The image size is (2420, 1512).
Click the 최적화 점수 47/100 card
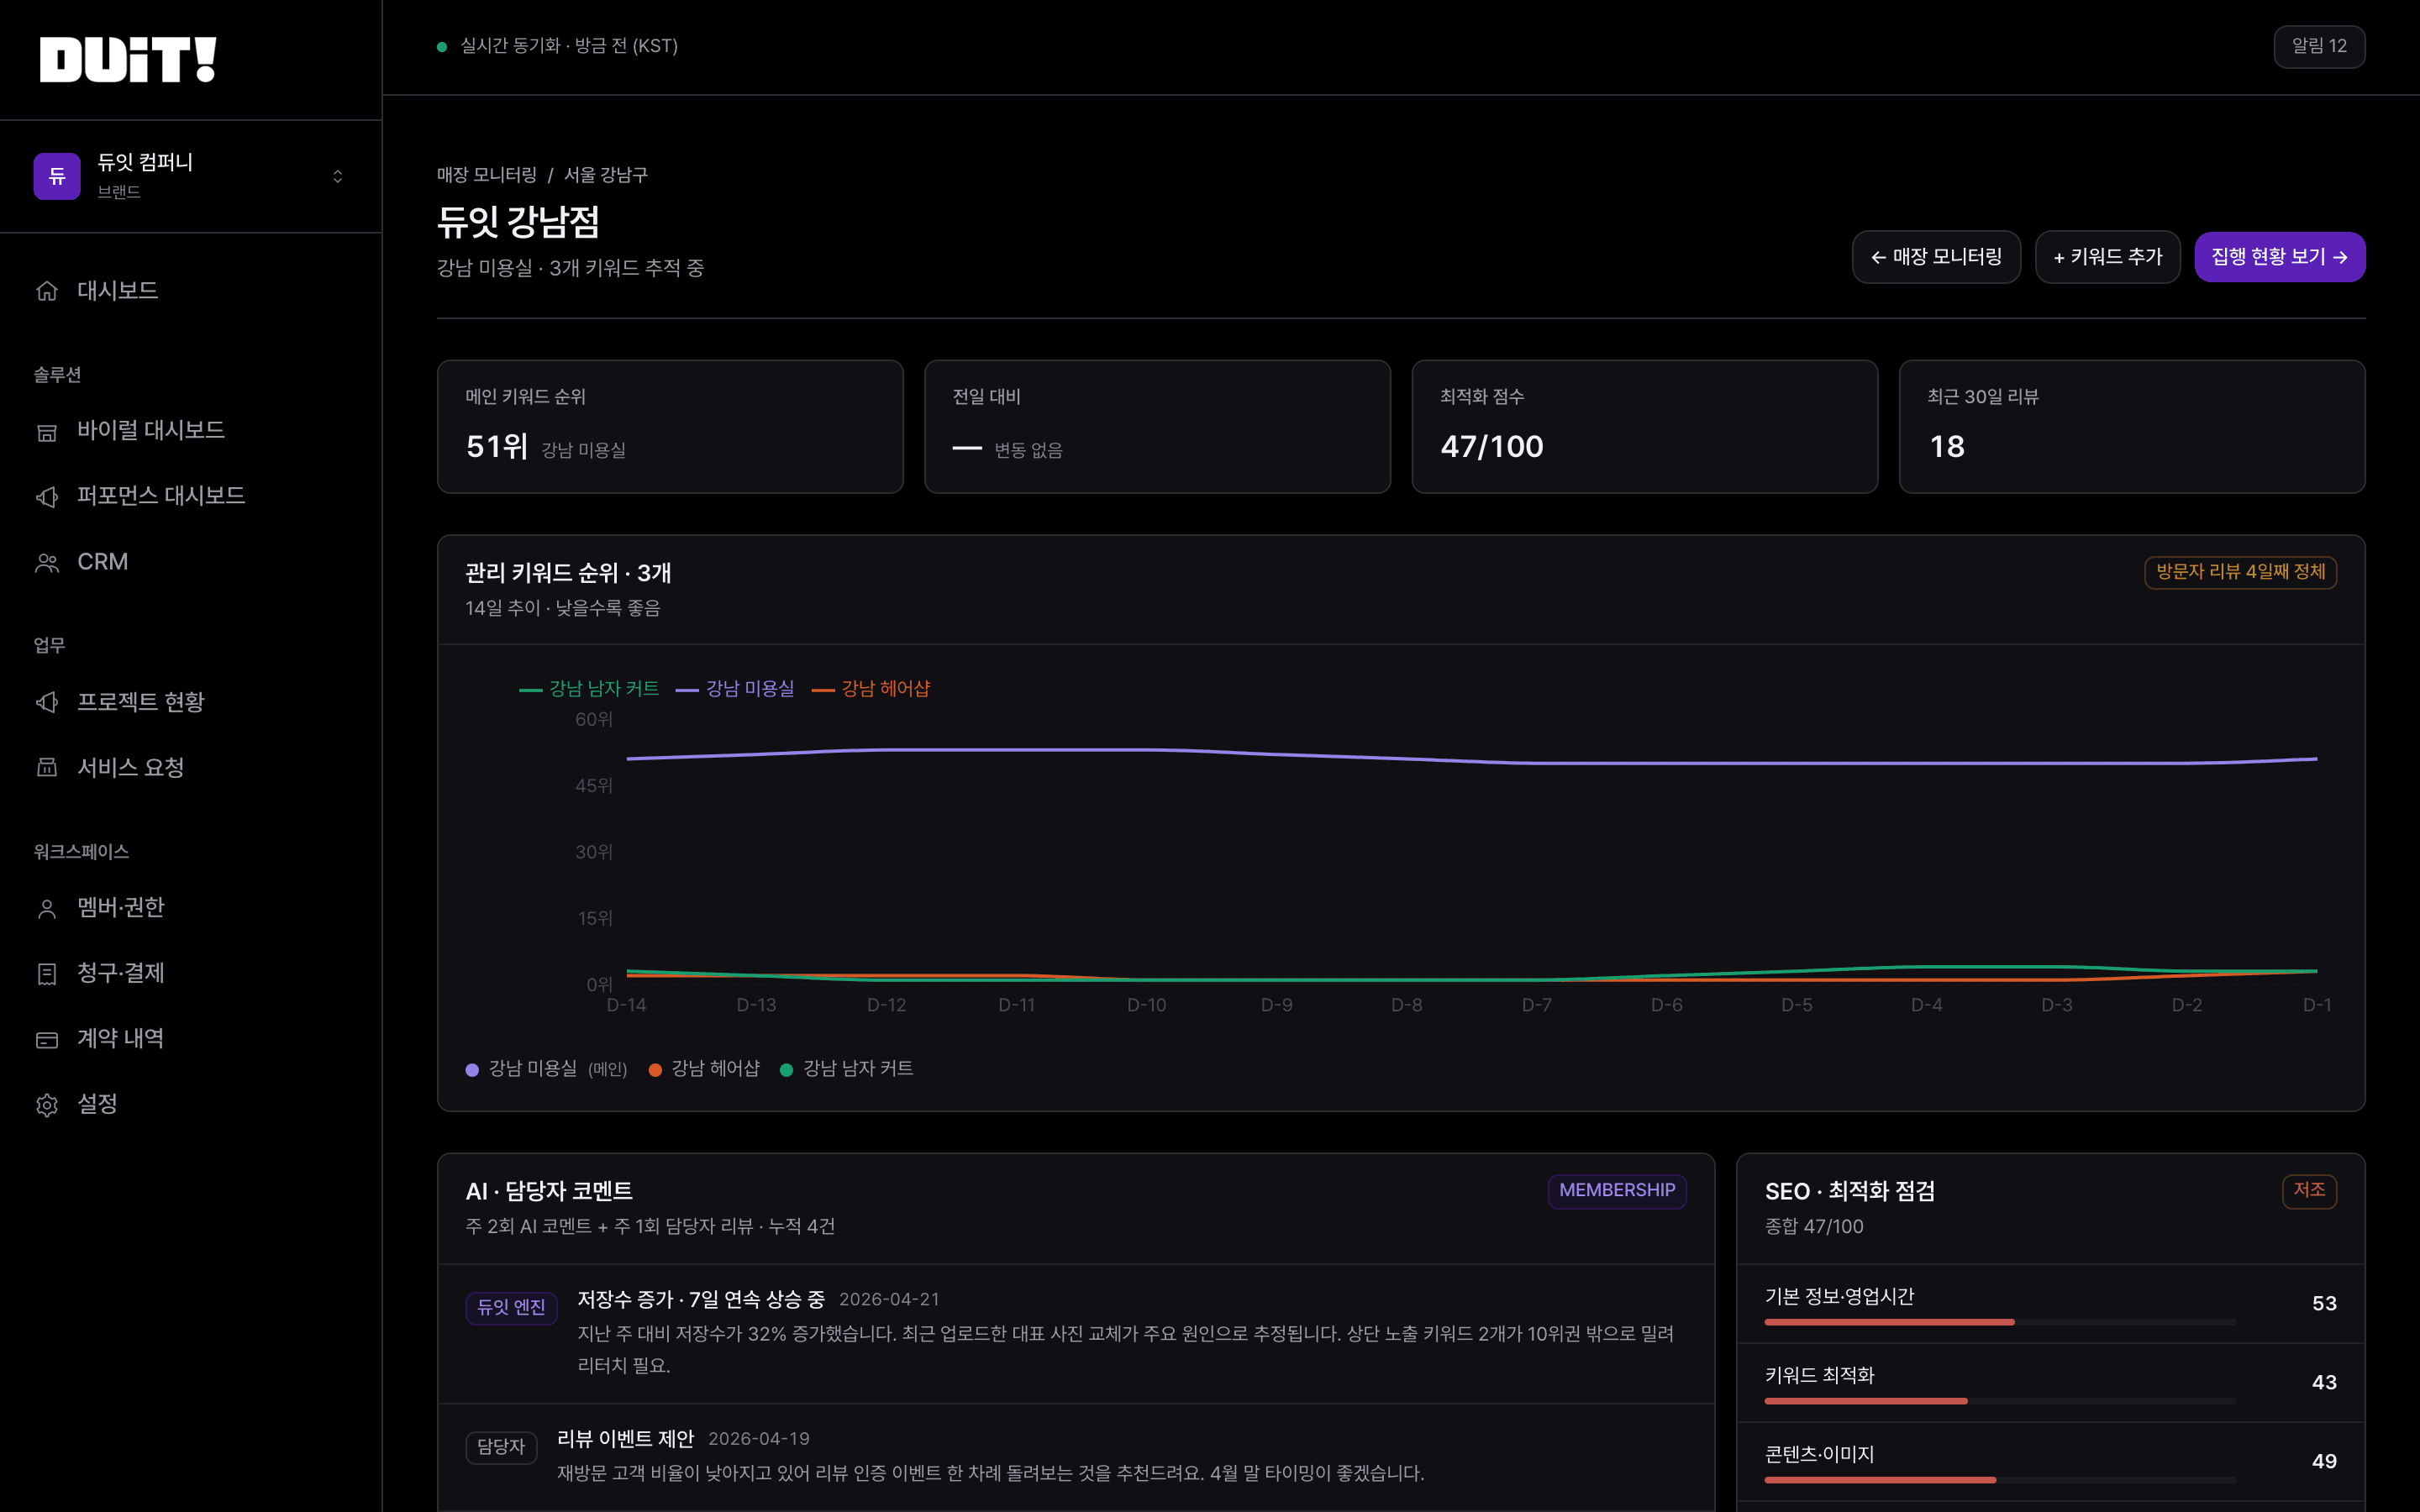(x=1644, y=427)
